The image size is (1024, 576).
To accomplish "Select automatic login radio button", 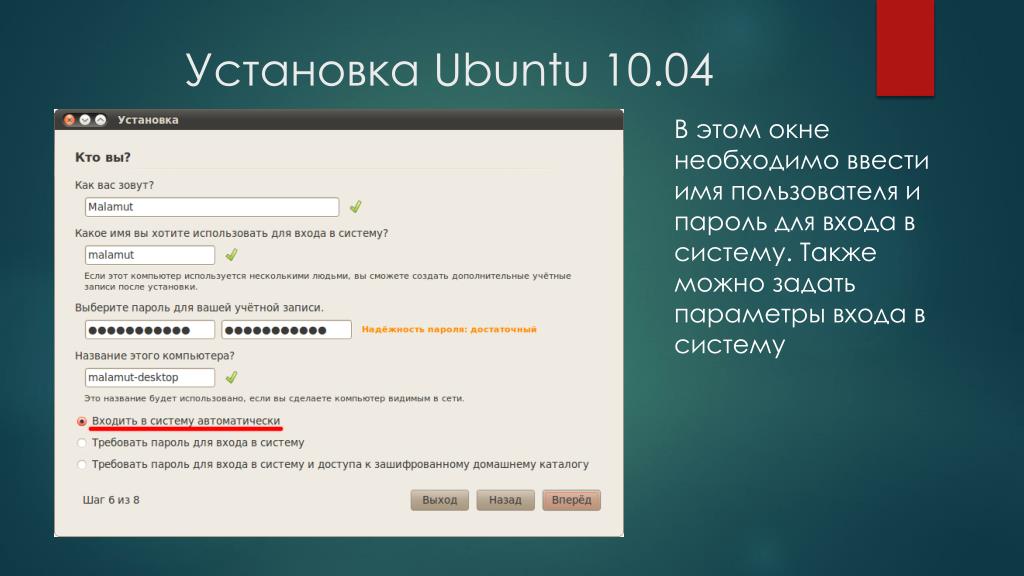I will pyautogui.click(x=82, y=421).
